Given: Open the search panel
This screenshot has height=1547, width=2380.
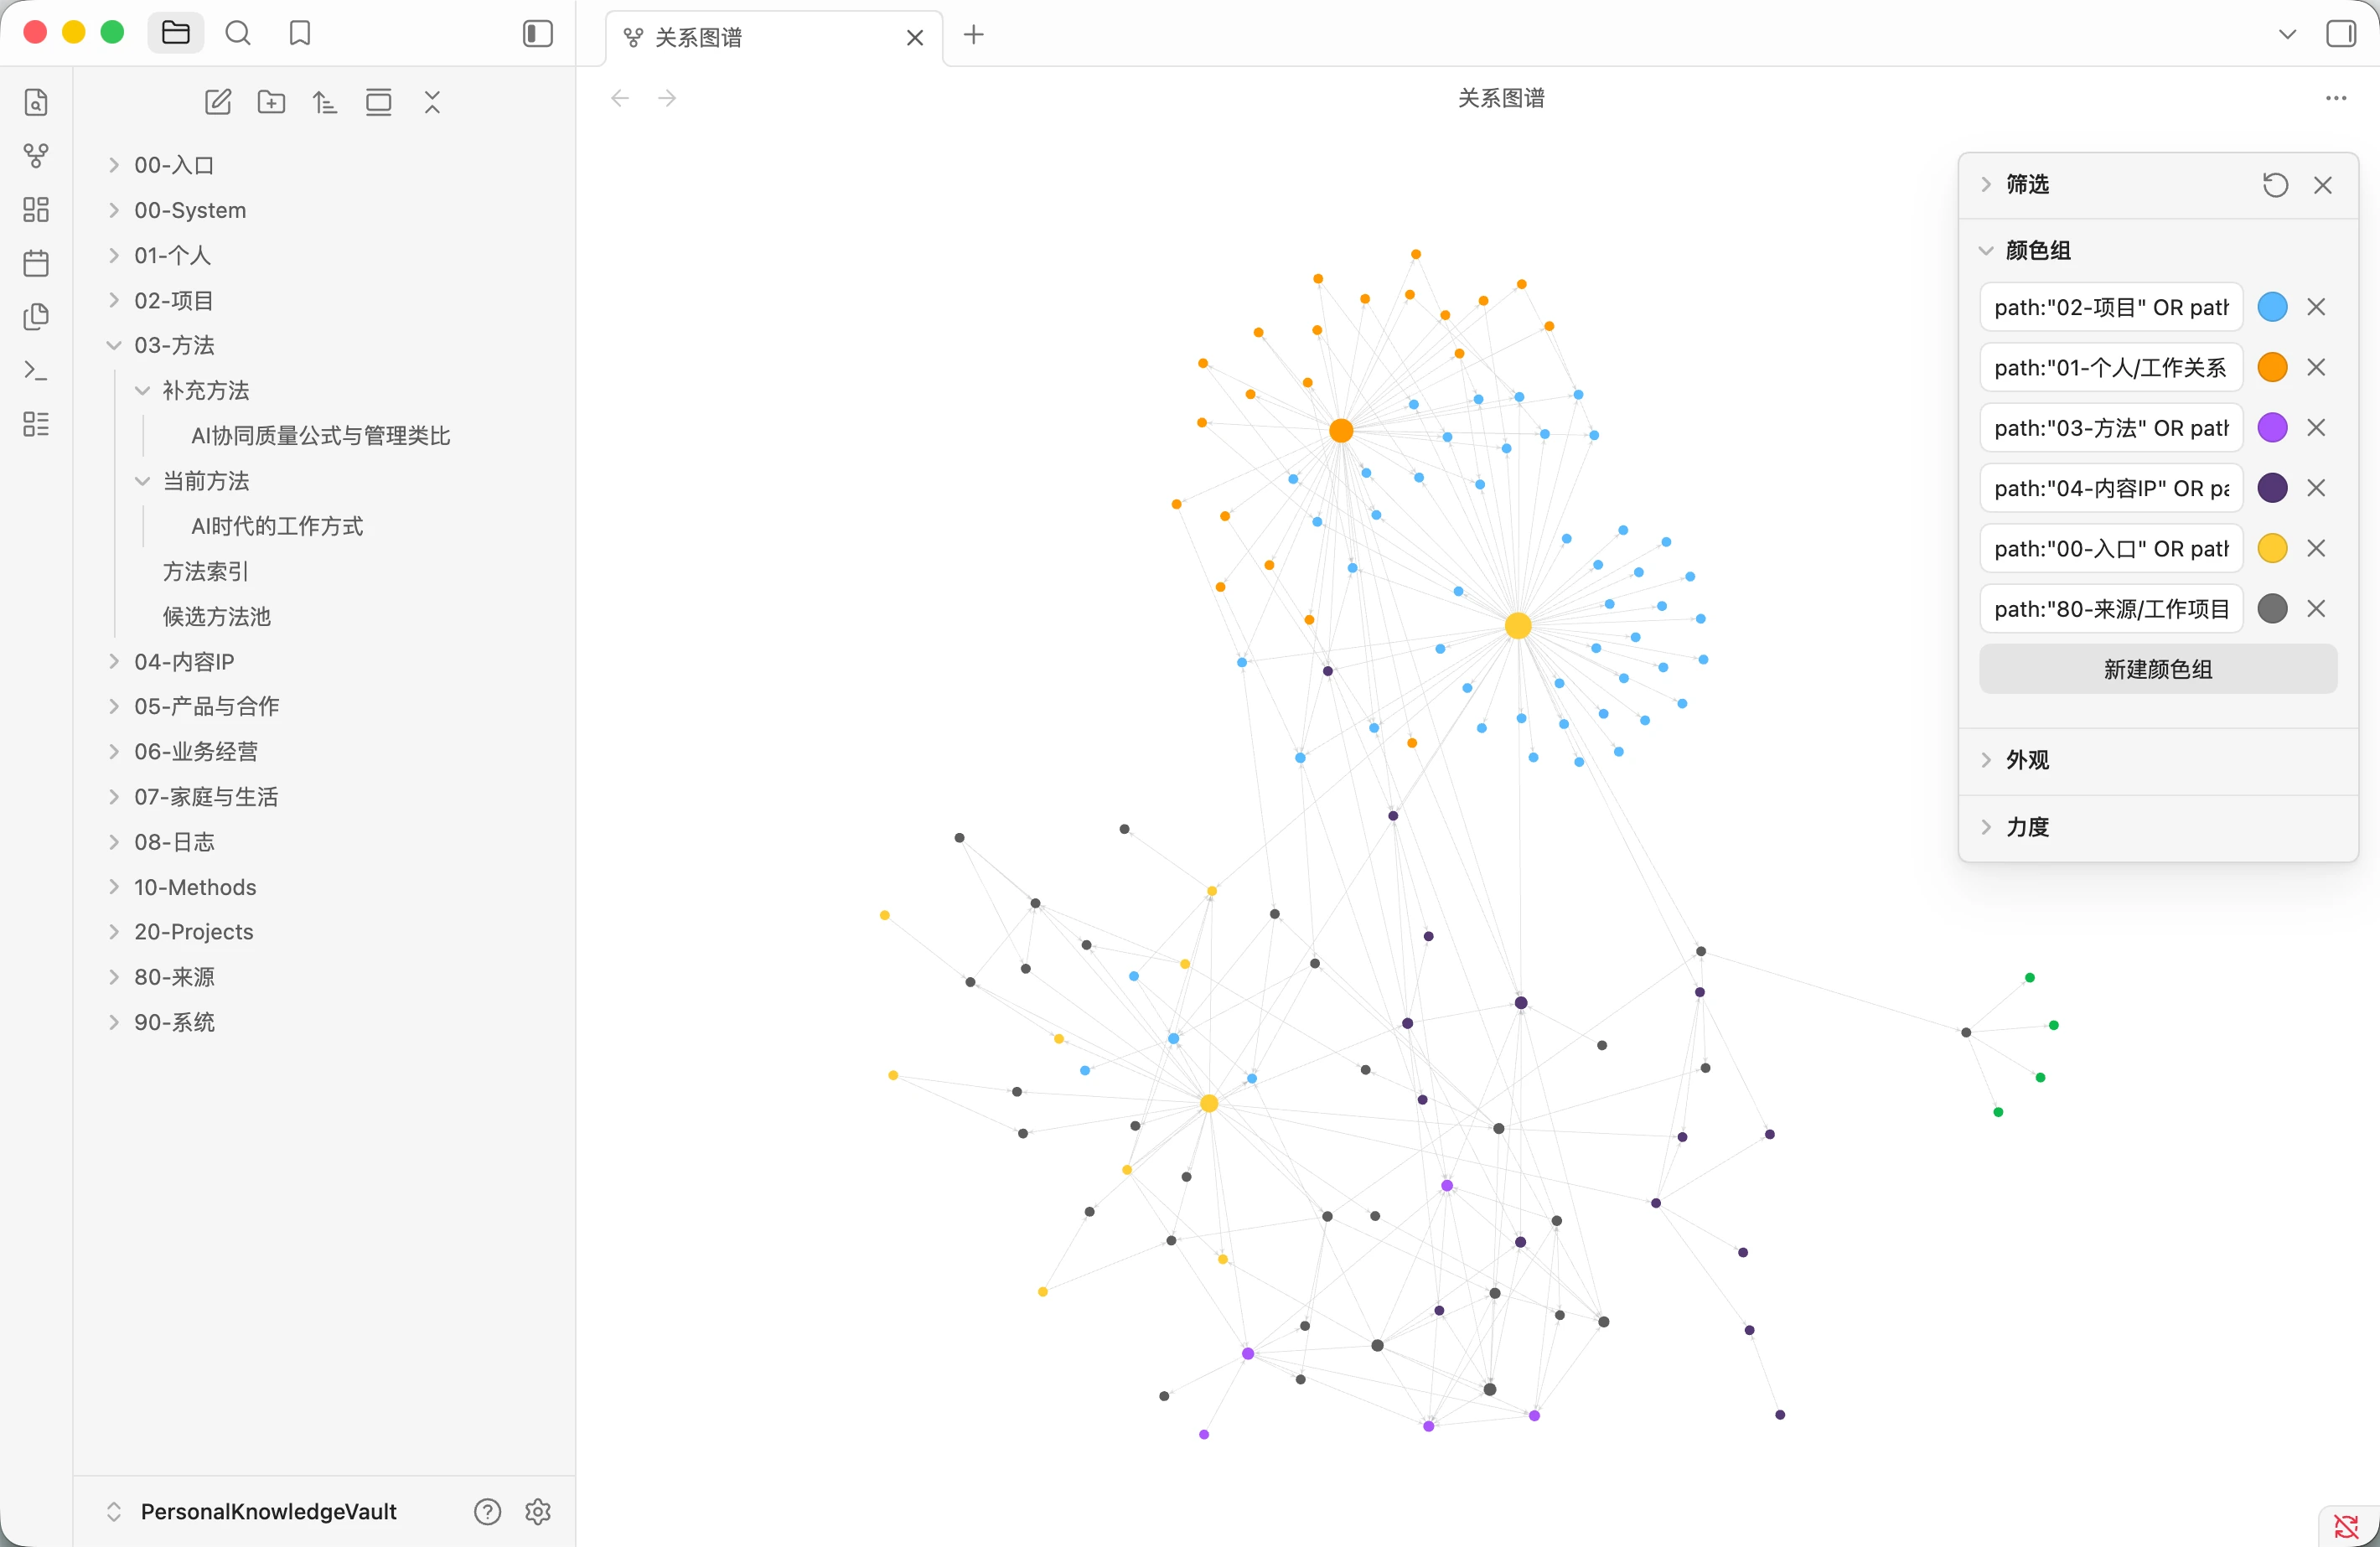Looking at the screenshot, I should 238,33.
